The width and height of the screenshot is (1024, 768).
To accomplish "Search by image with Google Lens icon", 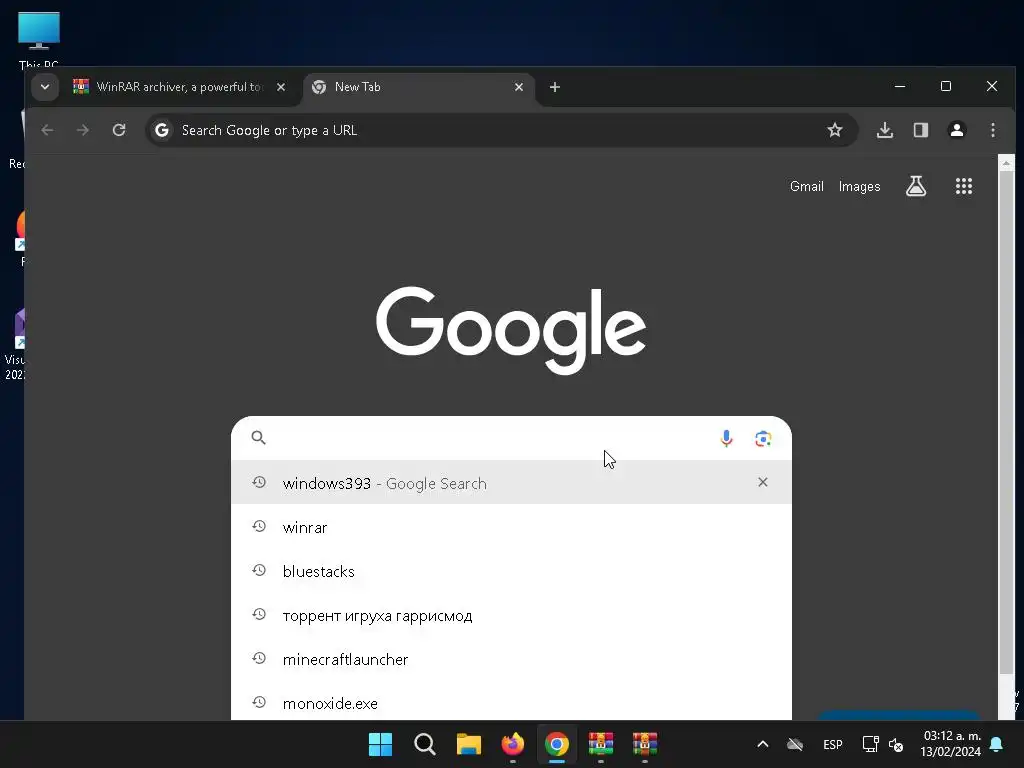I will click(x=763, y=438).
